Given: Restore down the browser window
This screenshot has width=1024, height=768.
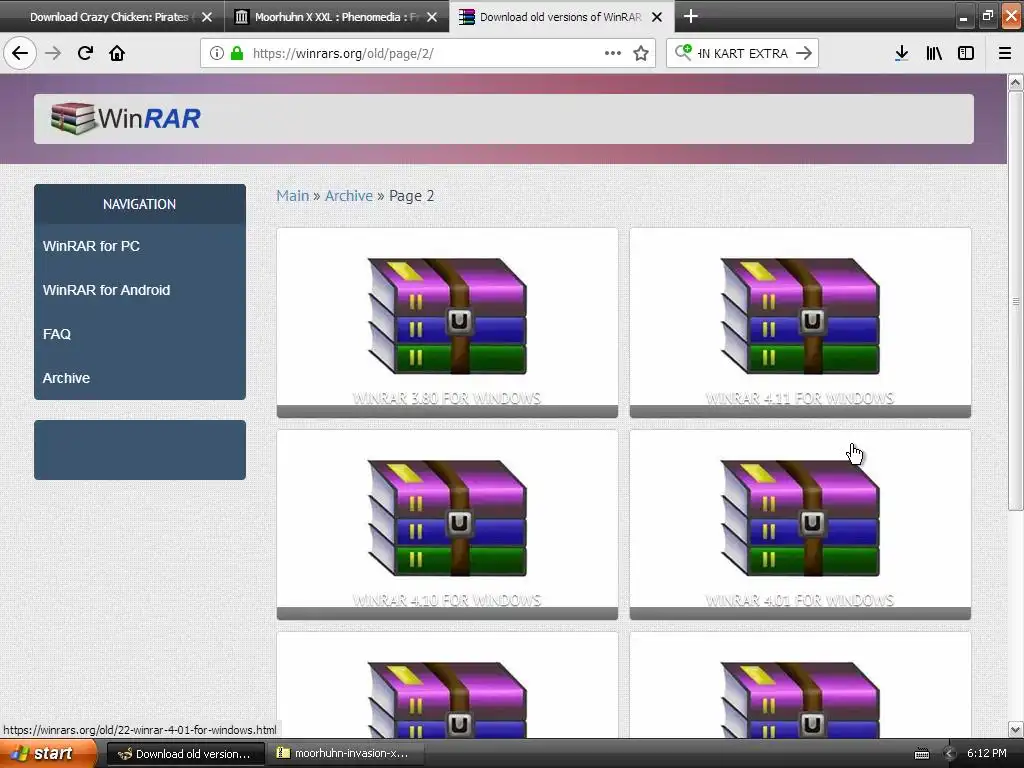Looking at the screenshot, I should tap(987, 16).
